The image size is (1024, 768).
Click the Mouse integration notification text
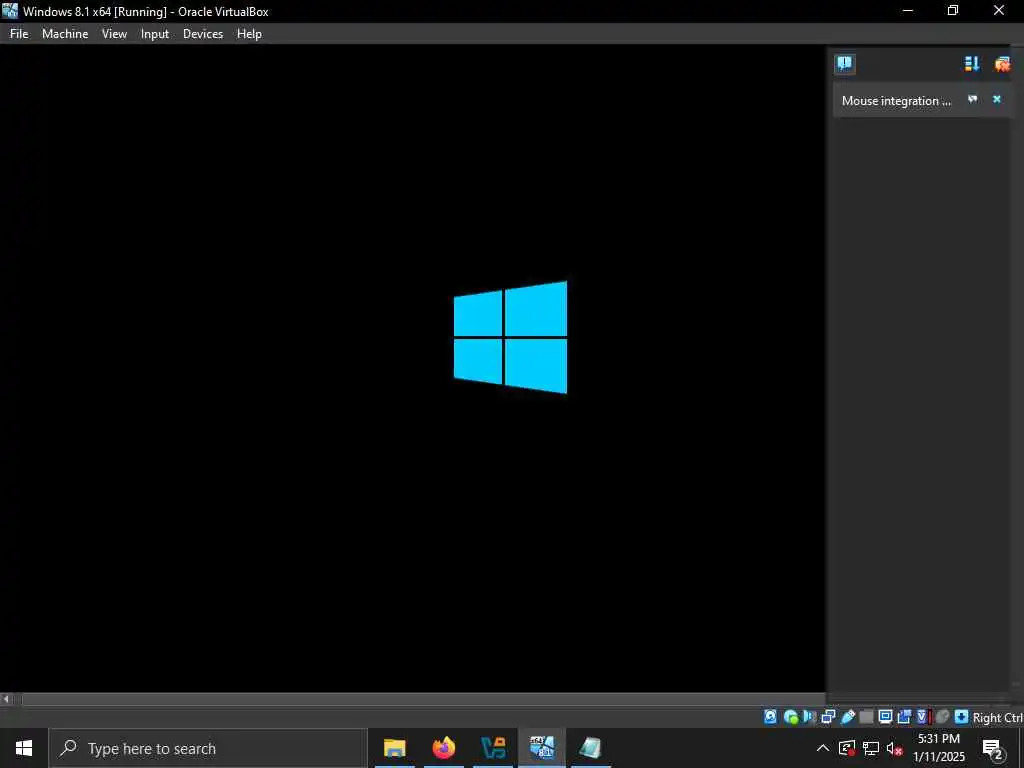(x=896, y=101)
